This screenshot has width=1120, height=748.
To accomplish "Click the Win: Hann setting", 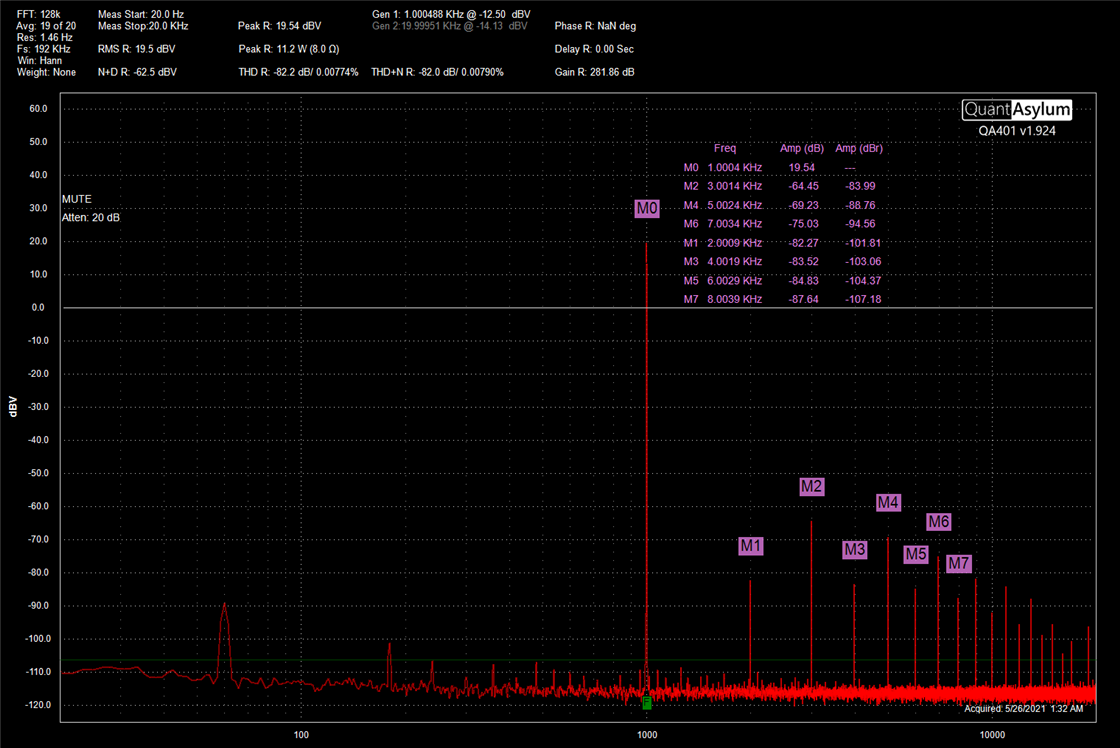I will pos(39,61).
